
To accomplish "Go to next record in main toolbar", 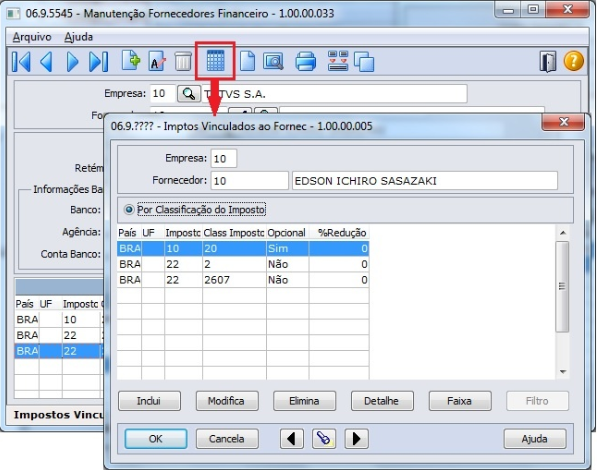I will tap(72, 62).
